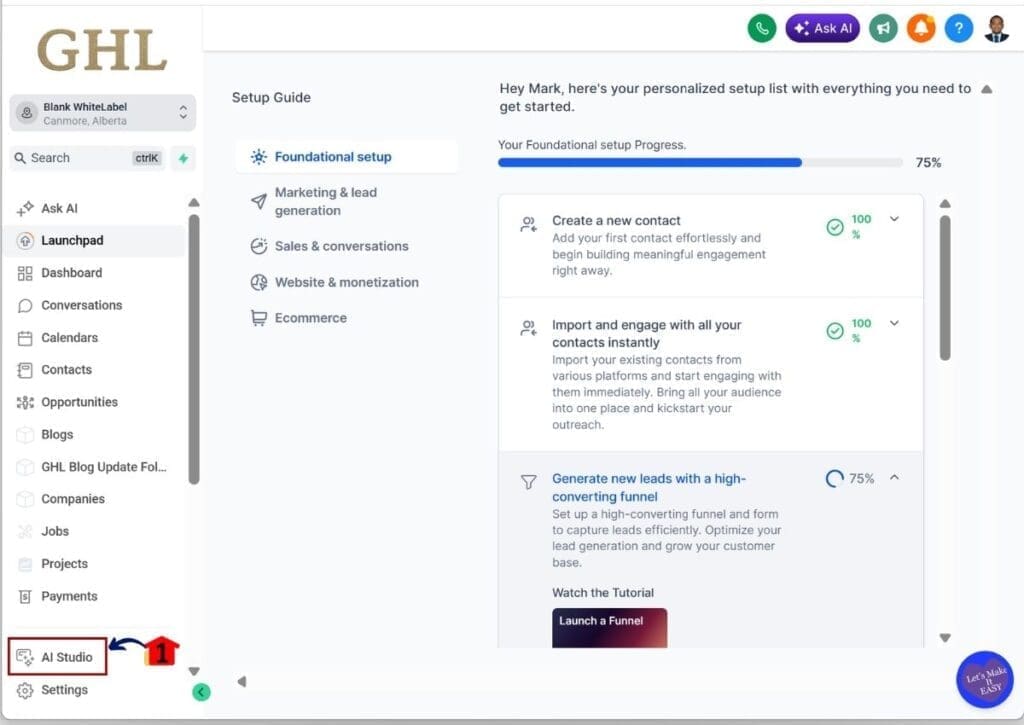Click the Create a new contact title
The image size is (1024, 725).
point(616,221)
